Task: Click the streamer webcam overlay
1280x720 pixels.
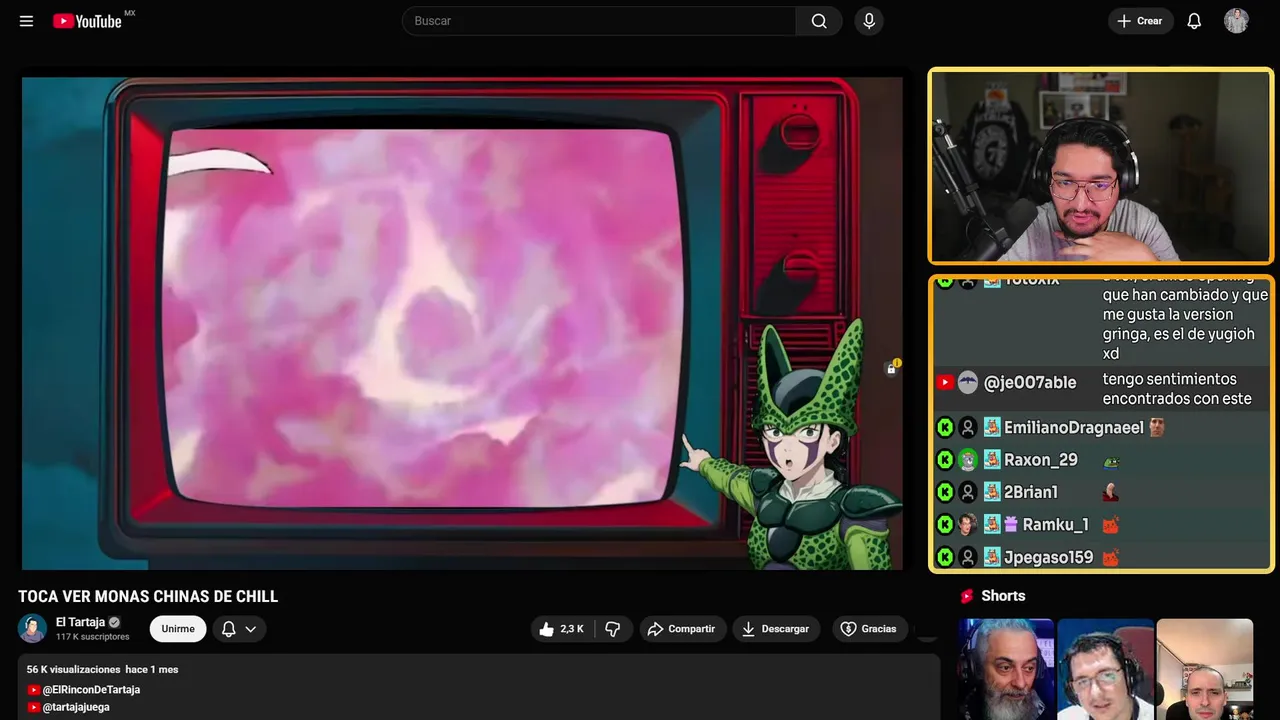Action: tap(1100, 166)
